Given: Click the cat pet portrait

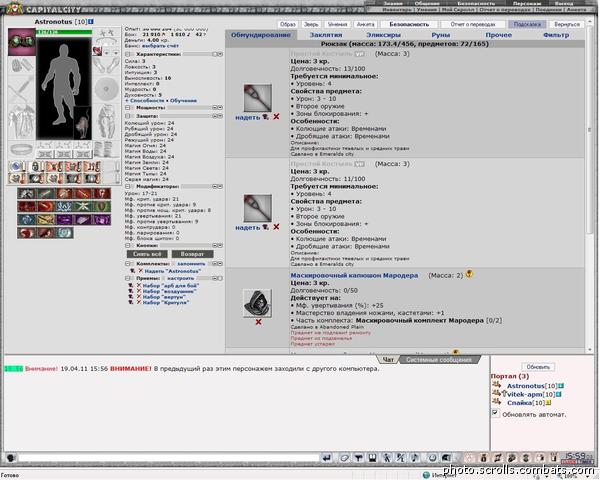Looking at the screenshot, I should coord(82,123).
